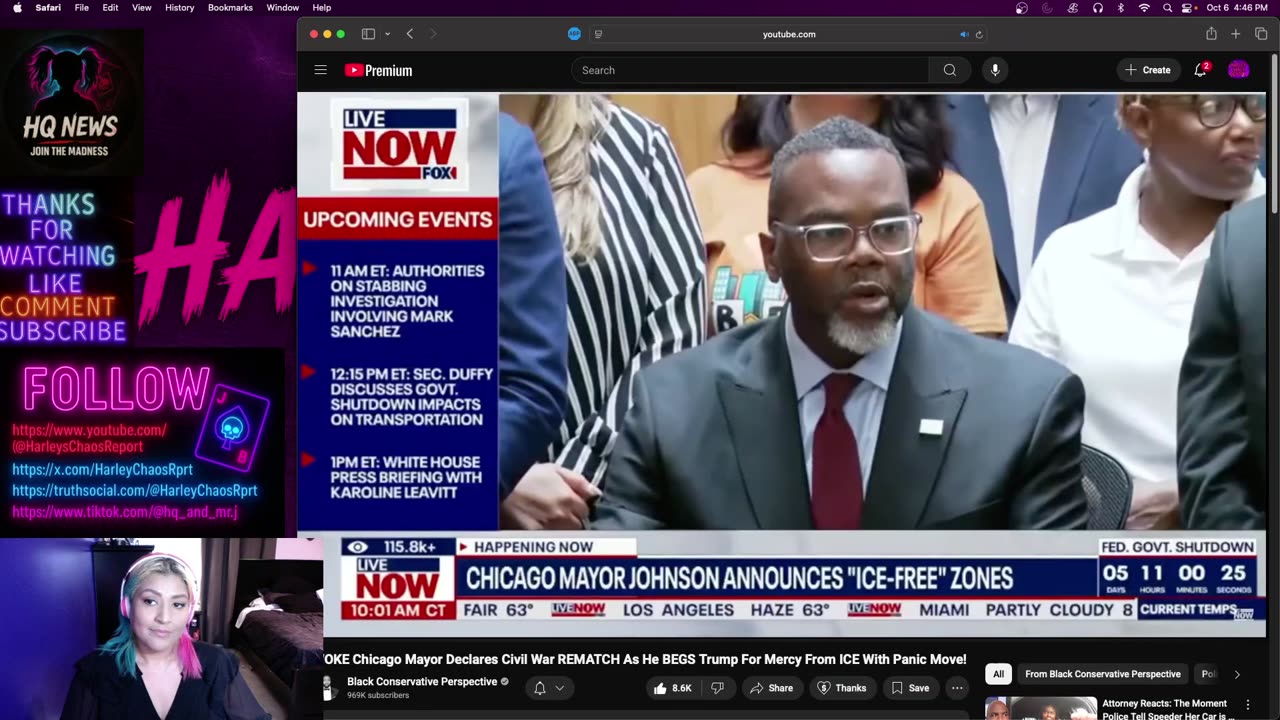Image resolution: width=1280 pixels, height=720 pixels.
Task: Like the video with 8.6K likes
Action: [672, 688]
